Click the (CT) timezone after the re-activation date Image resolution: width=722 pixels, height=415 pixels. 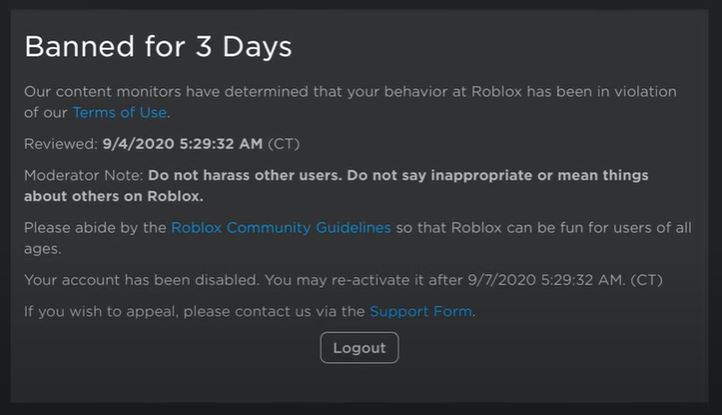pos(646,279)
